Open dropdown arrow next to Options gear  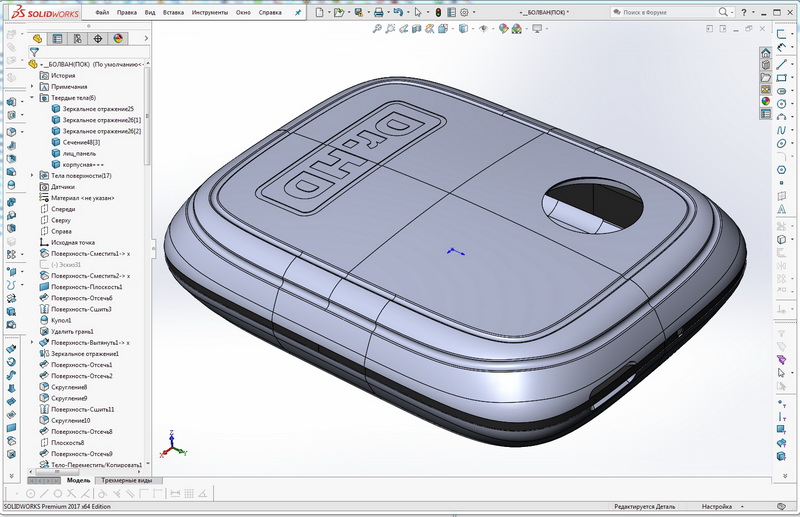click(x=474, y=12)
